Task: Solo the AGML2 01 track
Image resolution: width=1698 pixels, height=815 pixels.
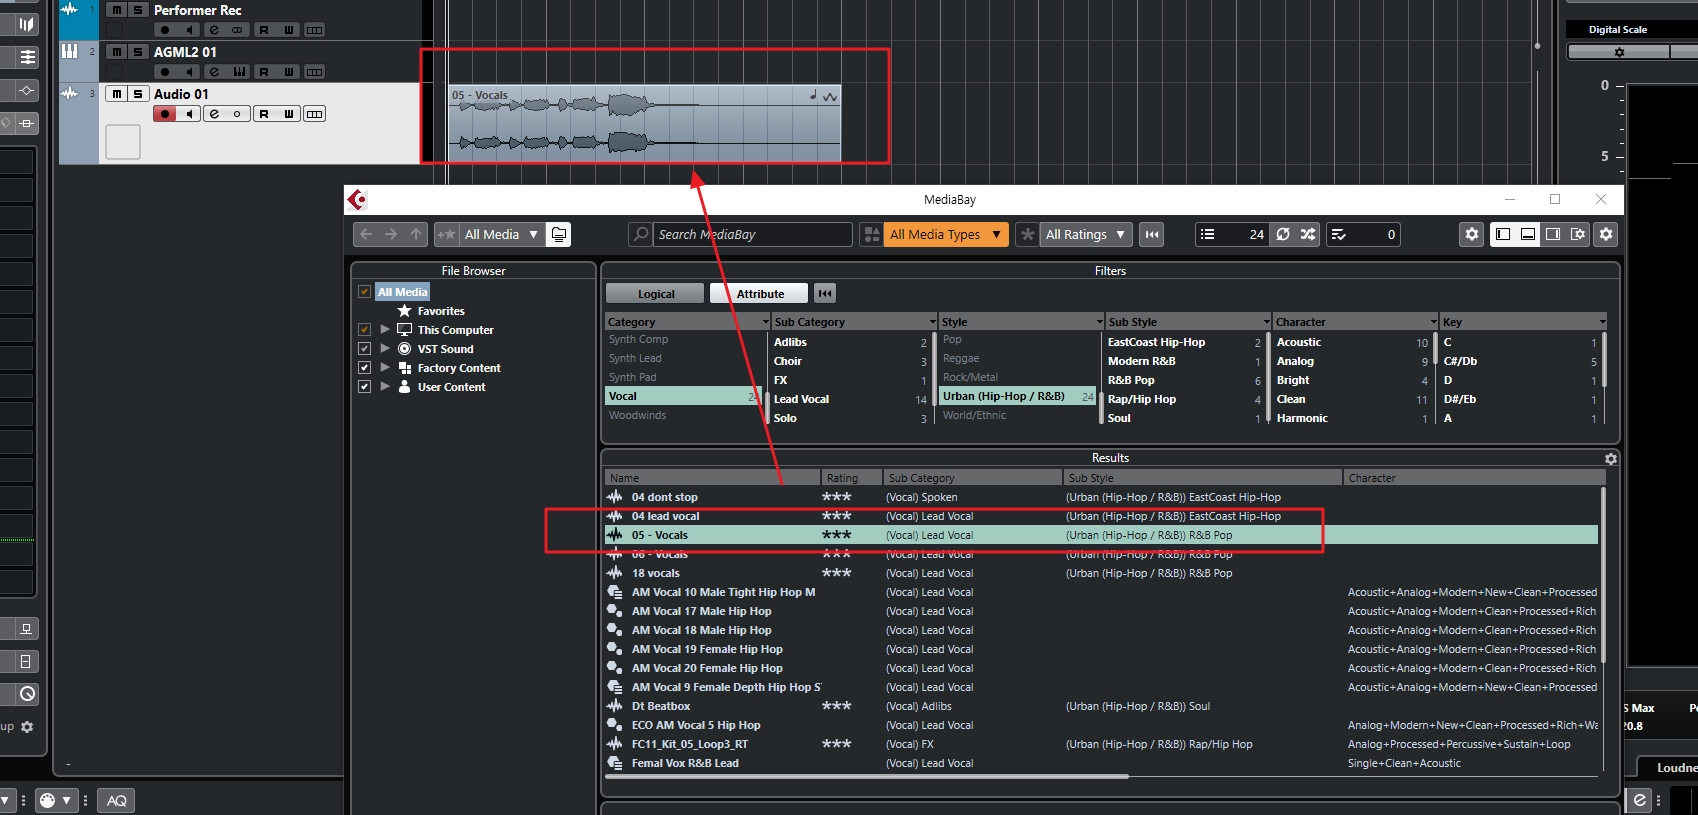Action: [x=138, y=52]
